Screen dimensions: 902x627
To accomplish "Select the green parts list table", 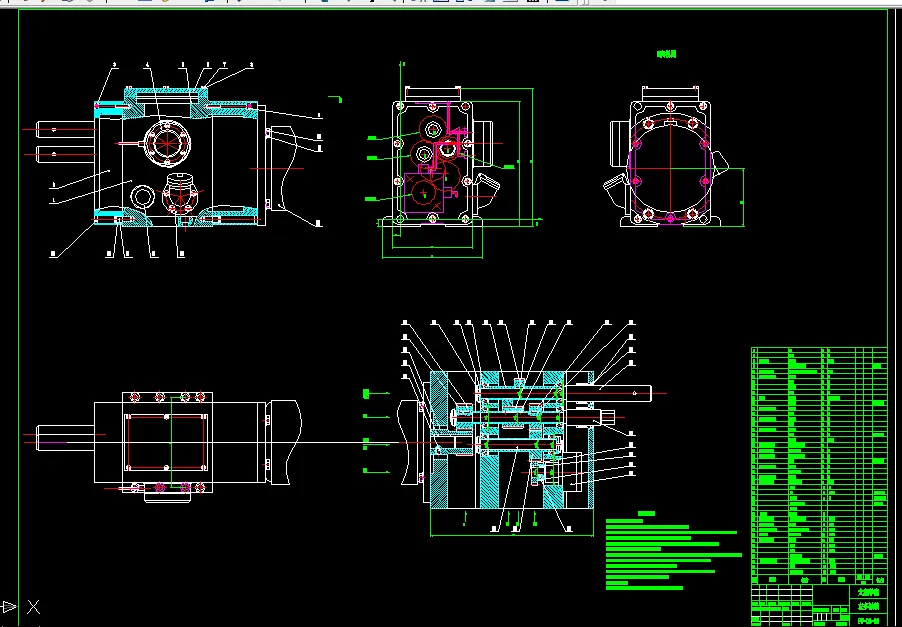I will pyautogui.click(x=819, y=465).
